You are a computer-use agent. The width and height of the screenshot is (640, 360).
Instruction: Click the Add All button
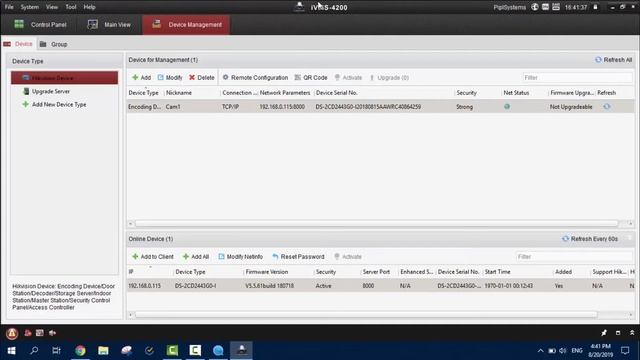196,257
